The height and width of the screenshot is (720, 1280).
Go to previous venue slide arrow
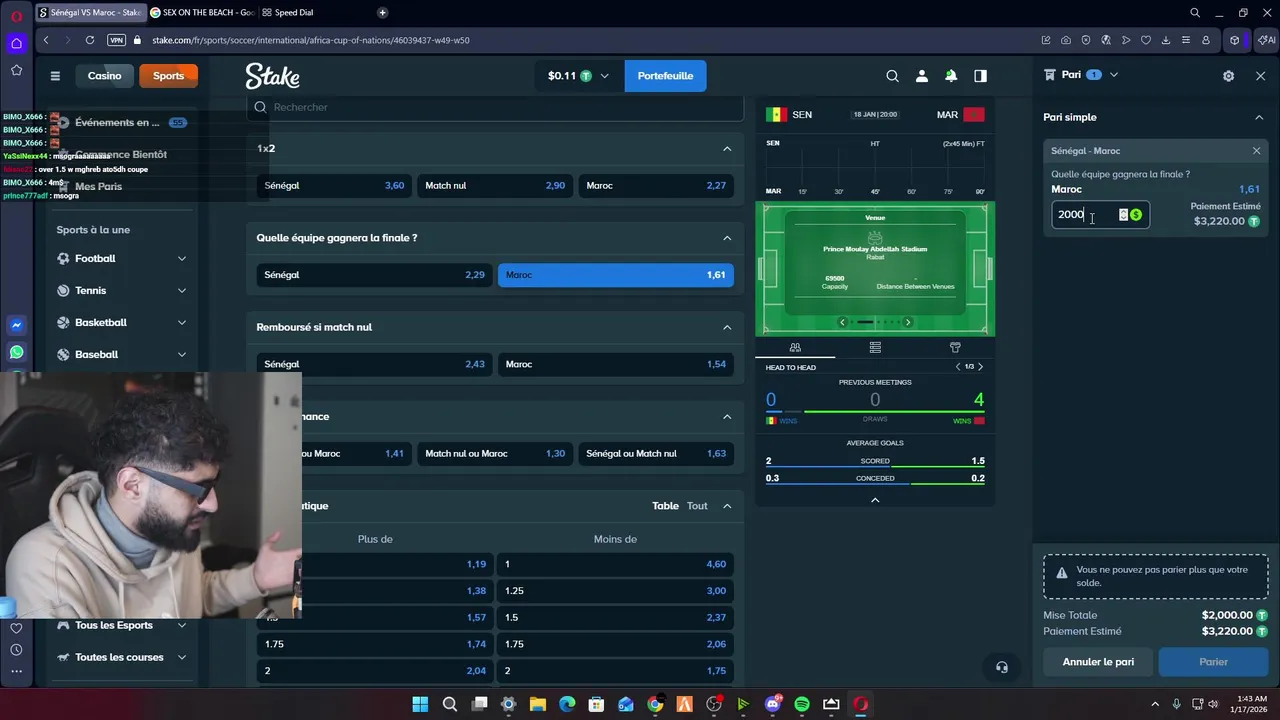pos(842,322)
